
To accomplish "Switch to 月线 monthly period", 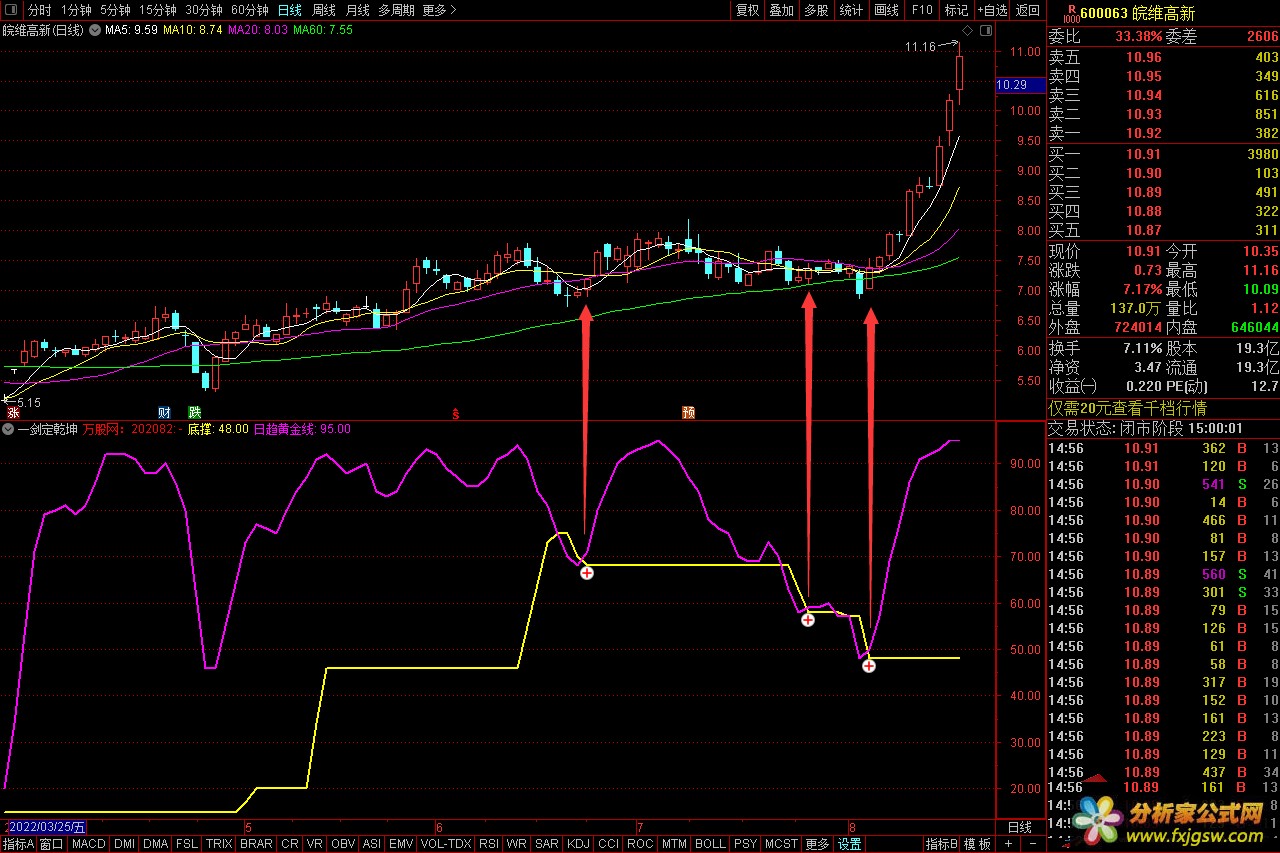I will 357,10.
